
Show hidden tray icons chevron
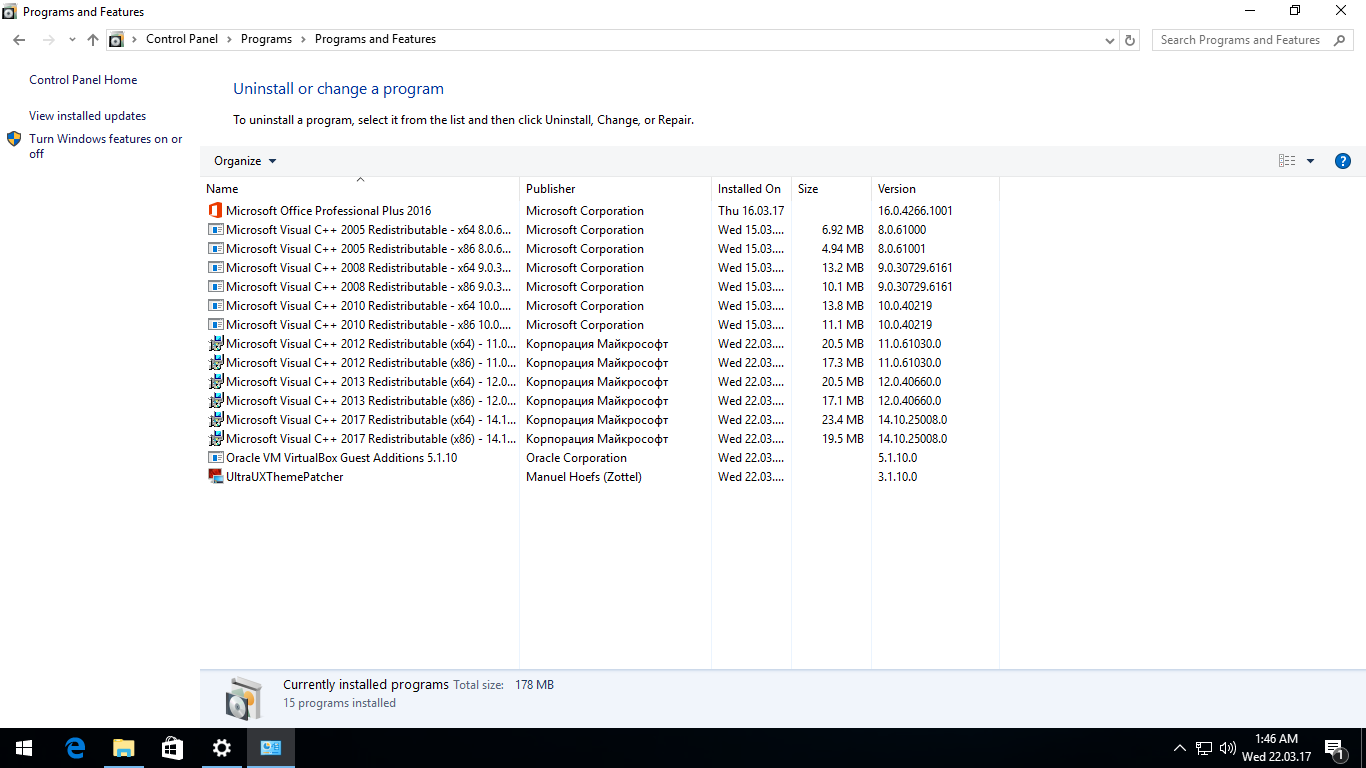(x=1180, y=748)
